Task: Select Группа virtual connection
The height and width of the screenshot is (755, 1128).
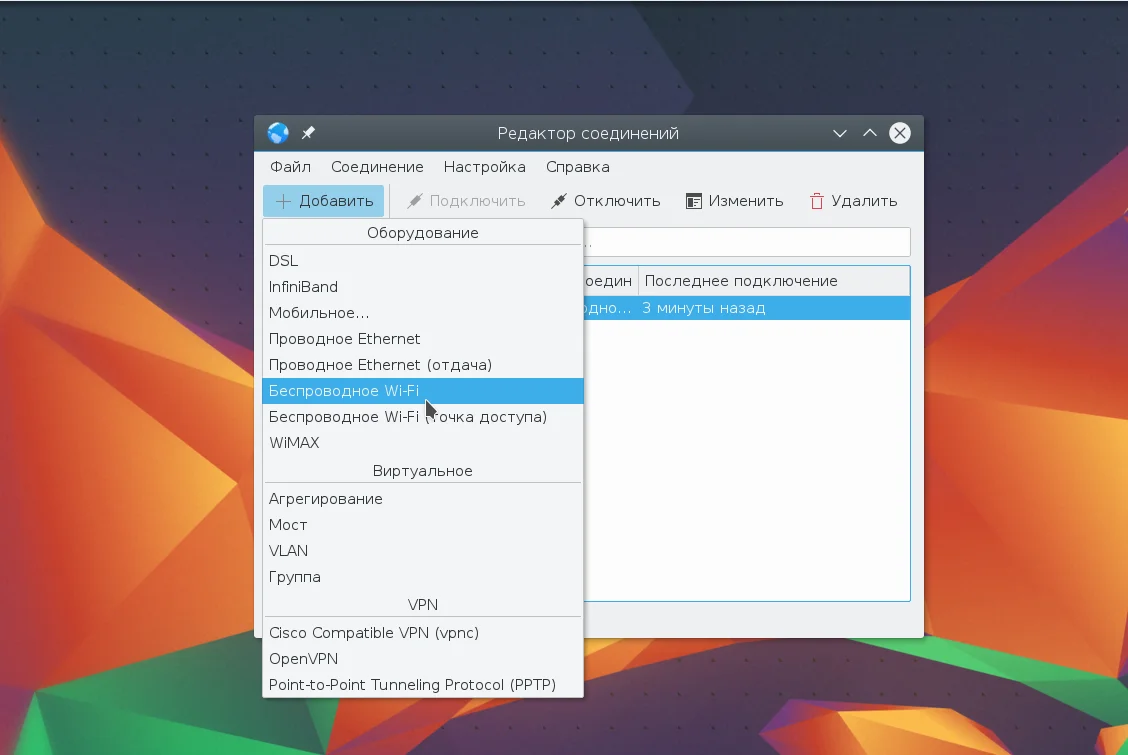Action: pyautogui.click(x=423, y=577)
